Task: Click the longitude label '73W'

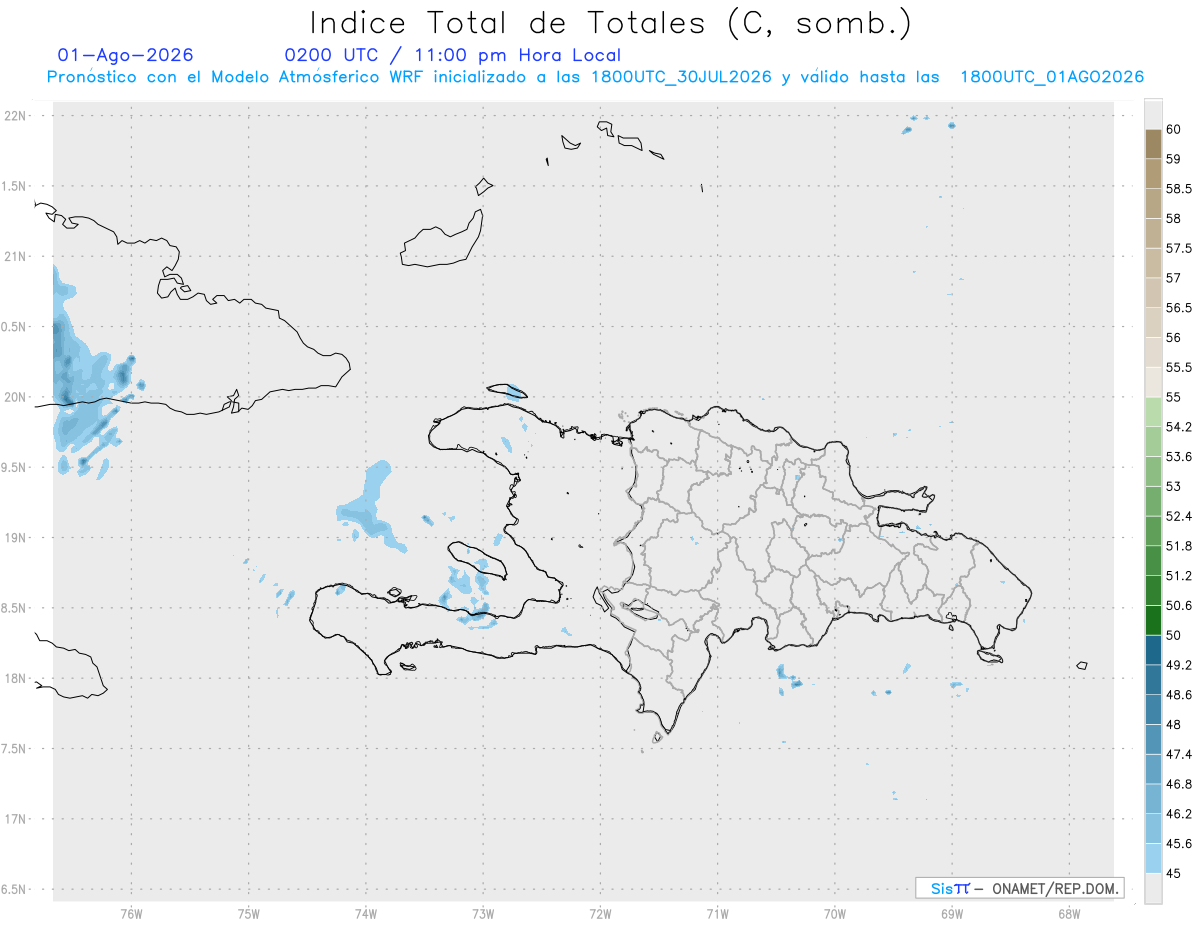Action: coord(483,914)
